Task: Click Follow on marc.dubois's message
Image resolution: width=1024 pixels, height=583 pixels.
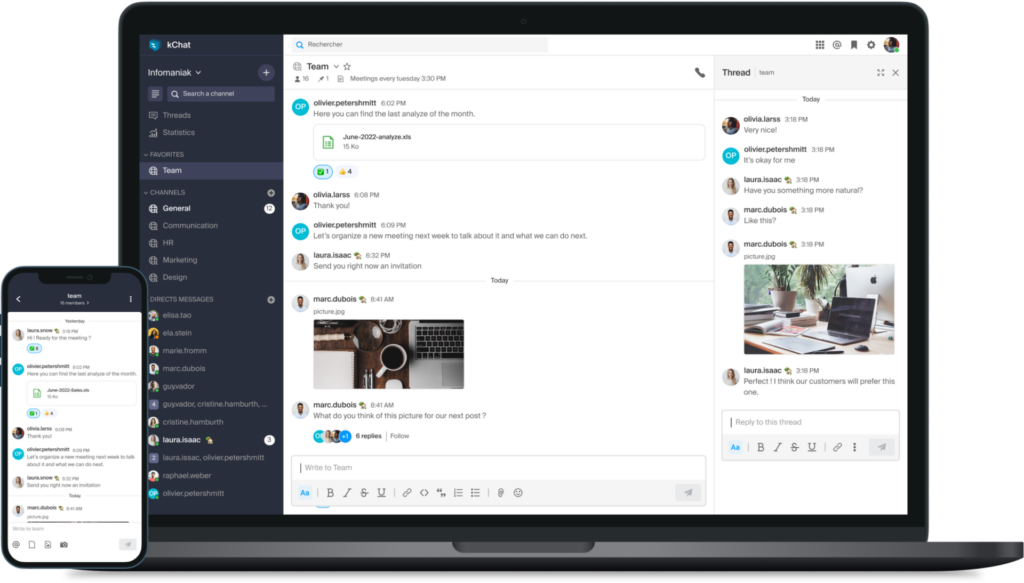Action: pyautogui.click(x=400, y=436)
